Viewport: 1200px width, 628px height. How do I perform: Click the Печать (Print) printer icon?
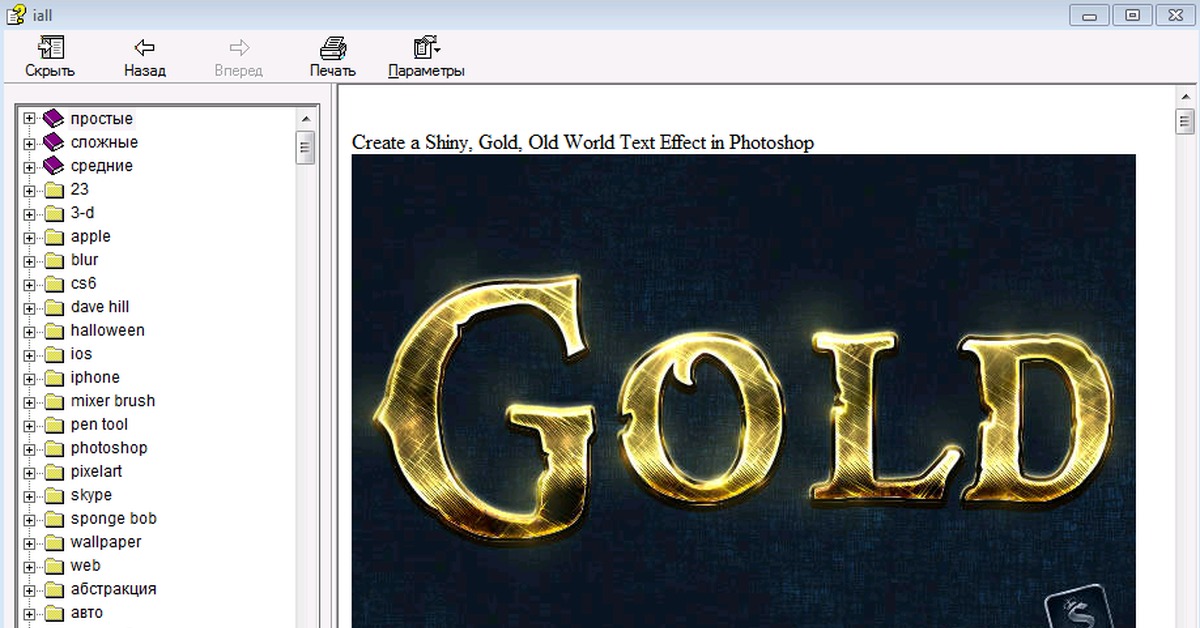pyautogui.click(x=332, y=48)
